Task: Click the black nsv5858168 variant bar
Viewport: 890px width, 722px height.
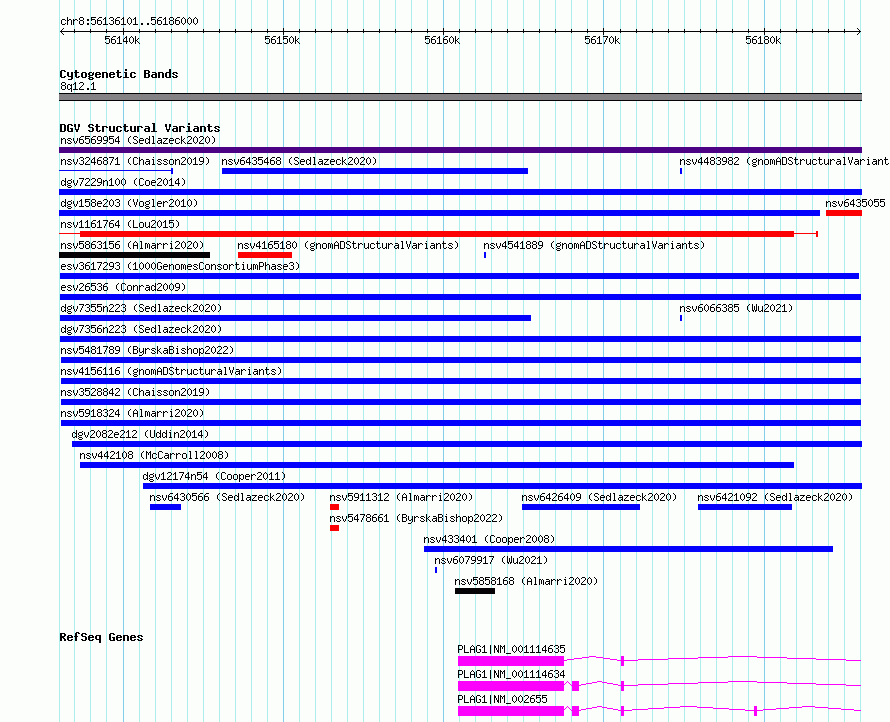Action: click(475, 591)
